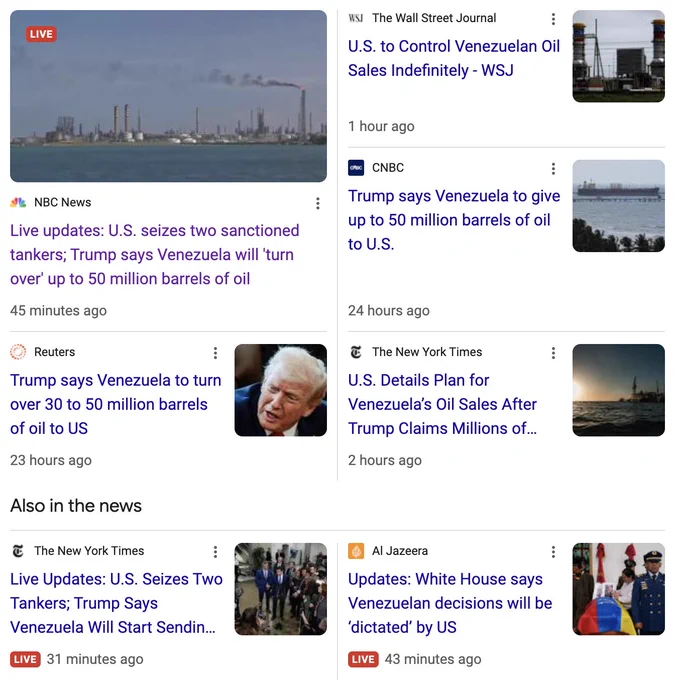
Task: Click the Reuters Trump photo thumbnail
Action: pos(281,390)
